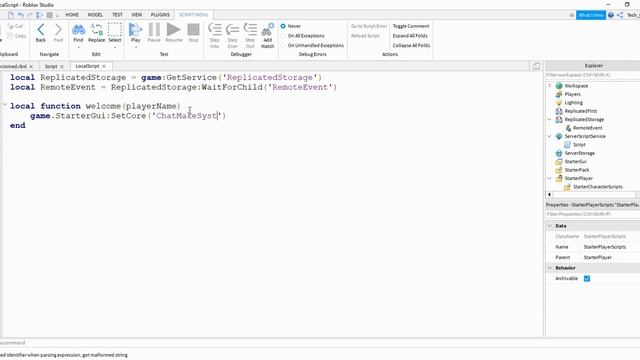Open the What's New button
Viewport: 640px width, 360px height.
tap(591, 15)
